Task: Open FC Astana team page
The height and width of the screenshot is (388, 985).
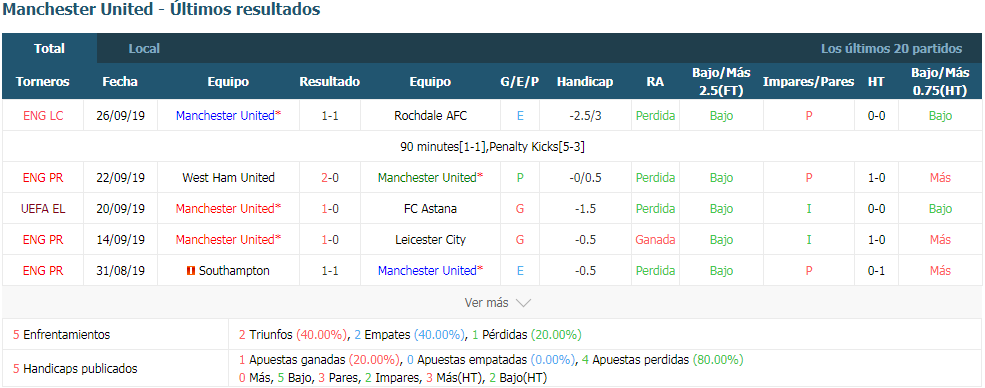Action: click(x=430, y=208)
